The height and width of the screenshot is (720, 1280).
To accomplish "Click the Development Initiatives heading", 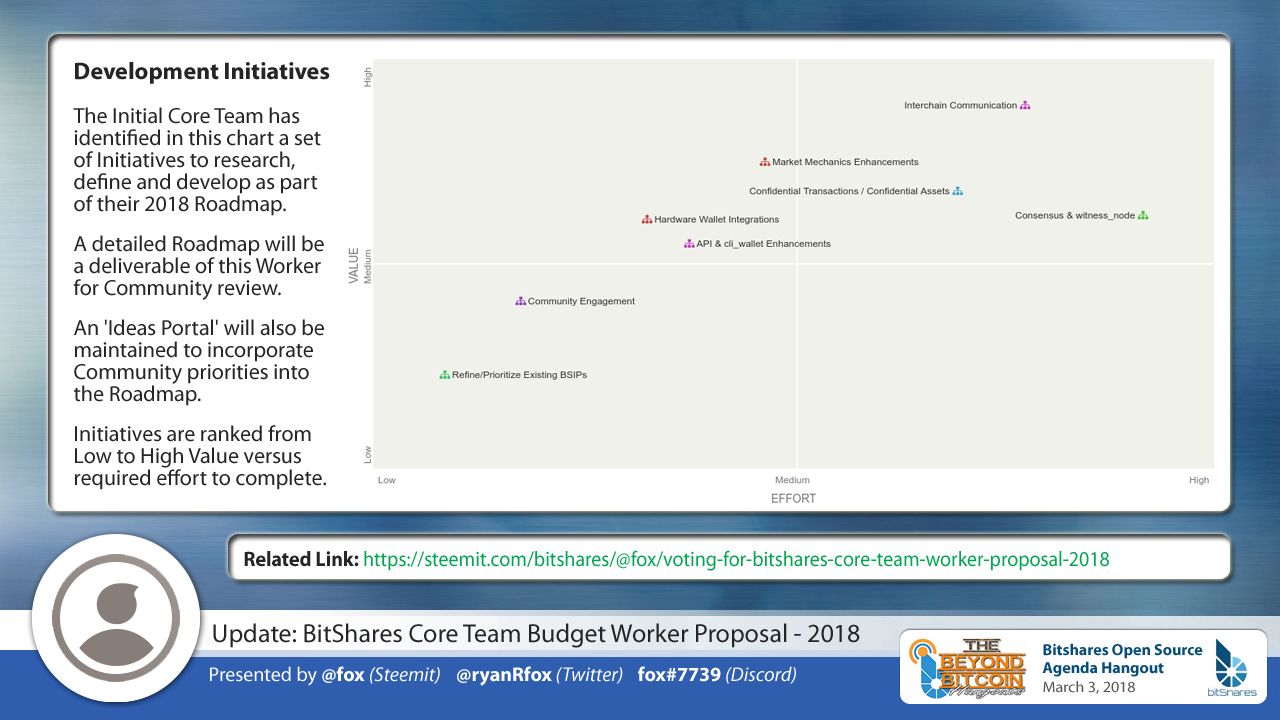I will click(202, 72).
